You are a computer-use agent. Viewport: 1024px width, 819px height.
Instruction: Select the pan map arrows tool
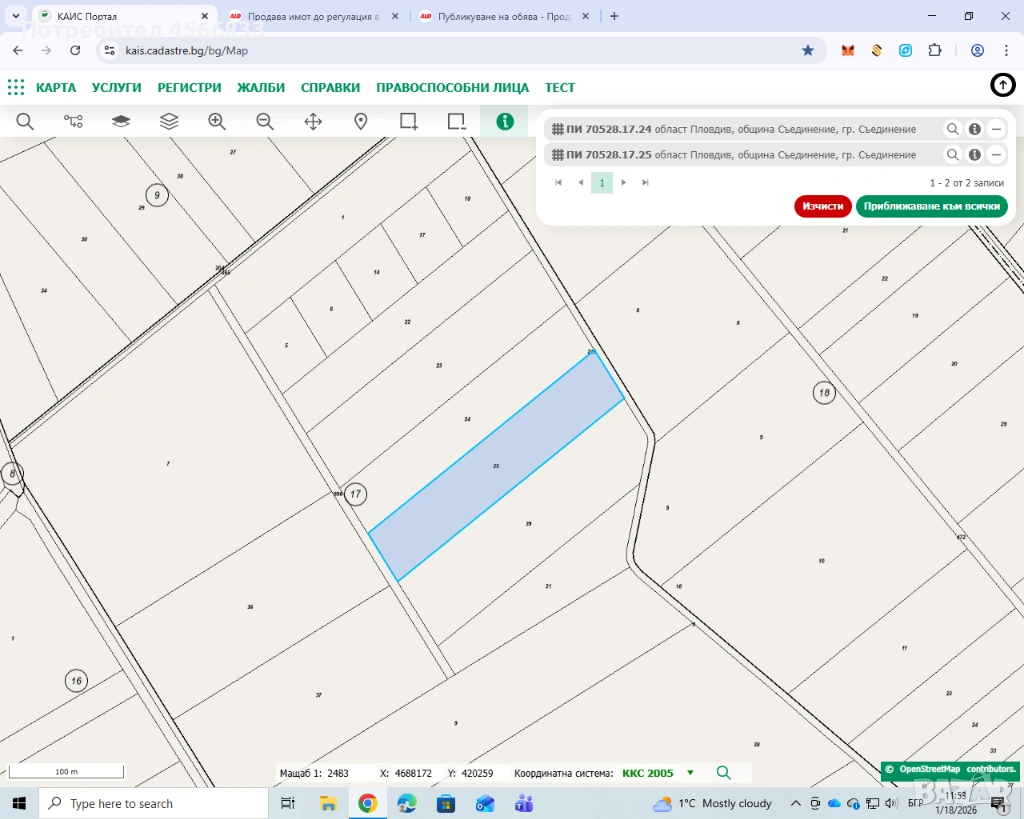(313, 121)
